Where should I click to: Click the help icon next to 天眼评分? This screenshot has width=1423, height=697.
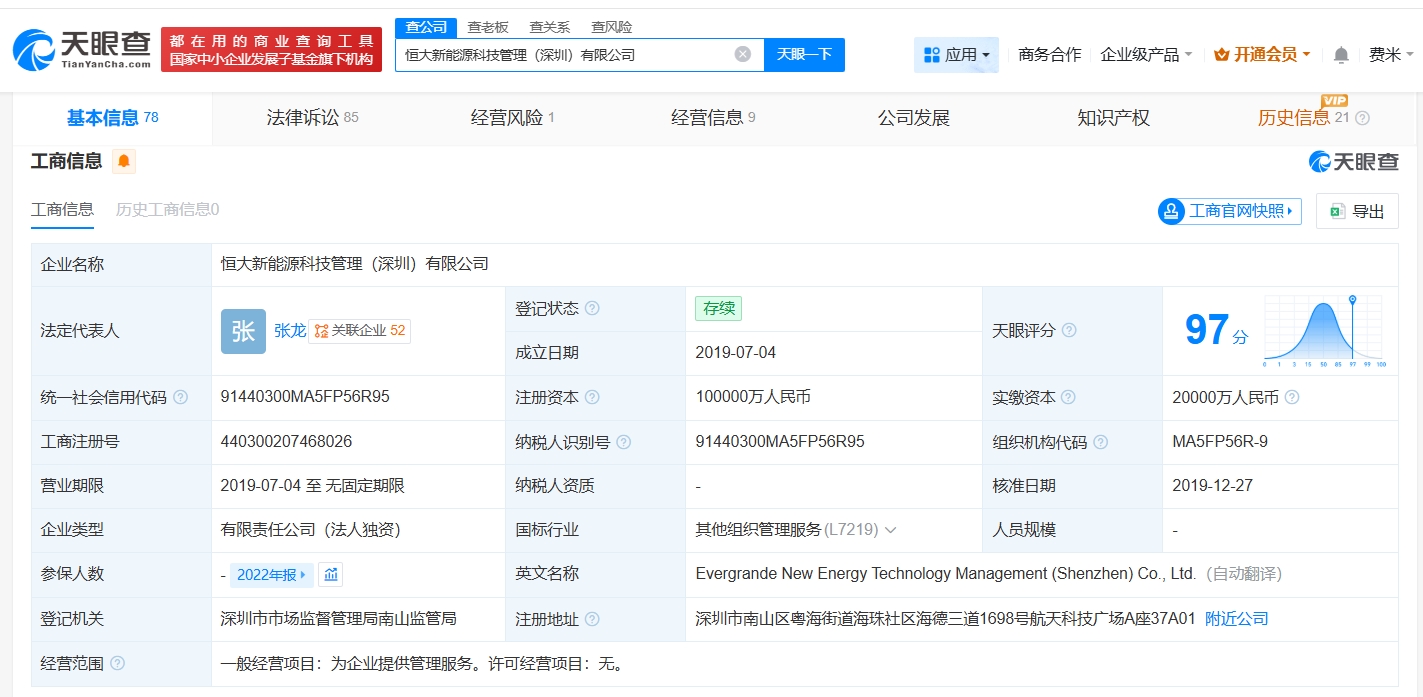pos(1069,330)
